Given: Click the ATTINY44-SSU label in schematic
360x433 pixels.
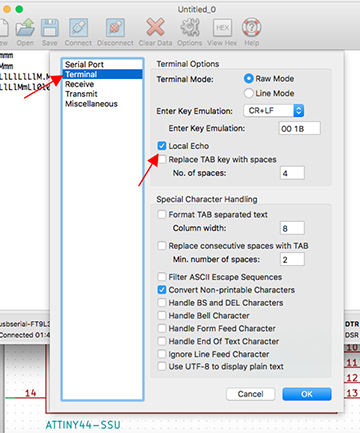Looking at the screenshot, I should click(83, 425).
